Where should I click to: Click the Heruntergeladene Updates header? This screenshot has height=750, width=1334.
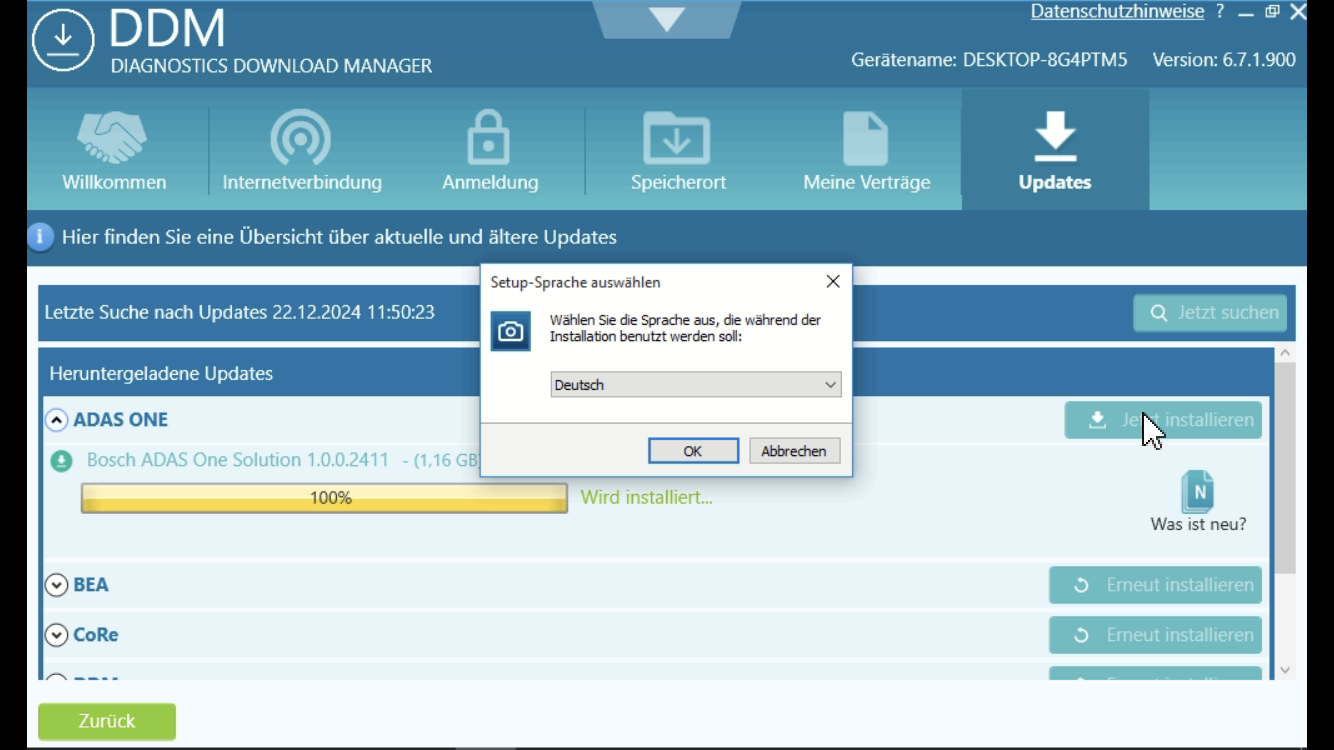(x=161, y=374)
